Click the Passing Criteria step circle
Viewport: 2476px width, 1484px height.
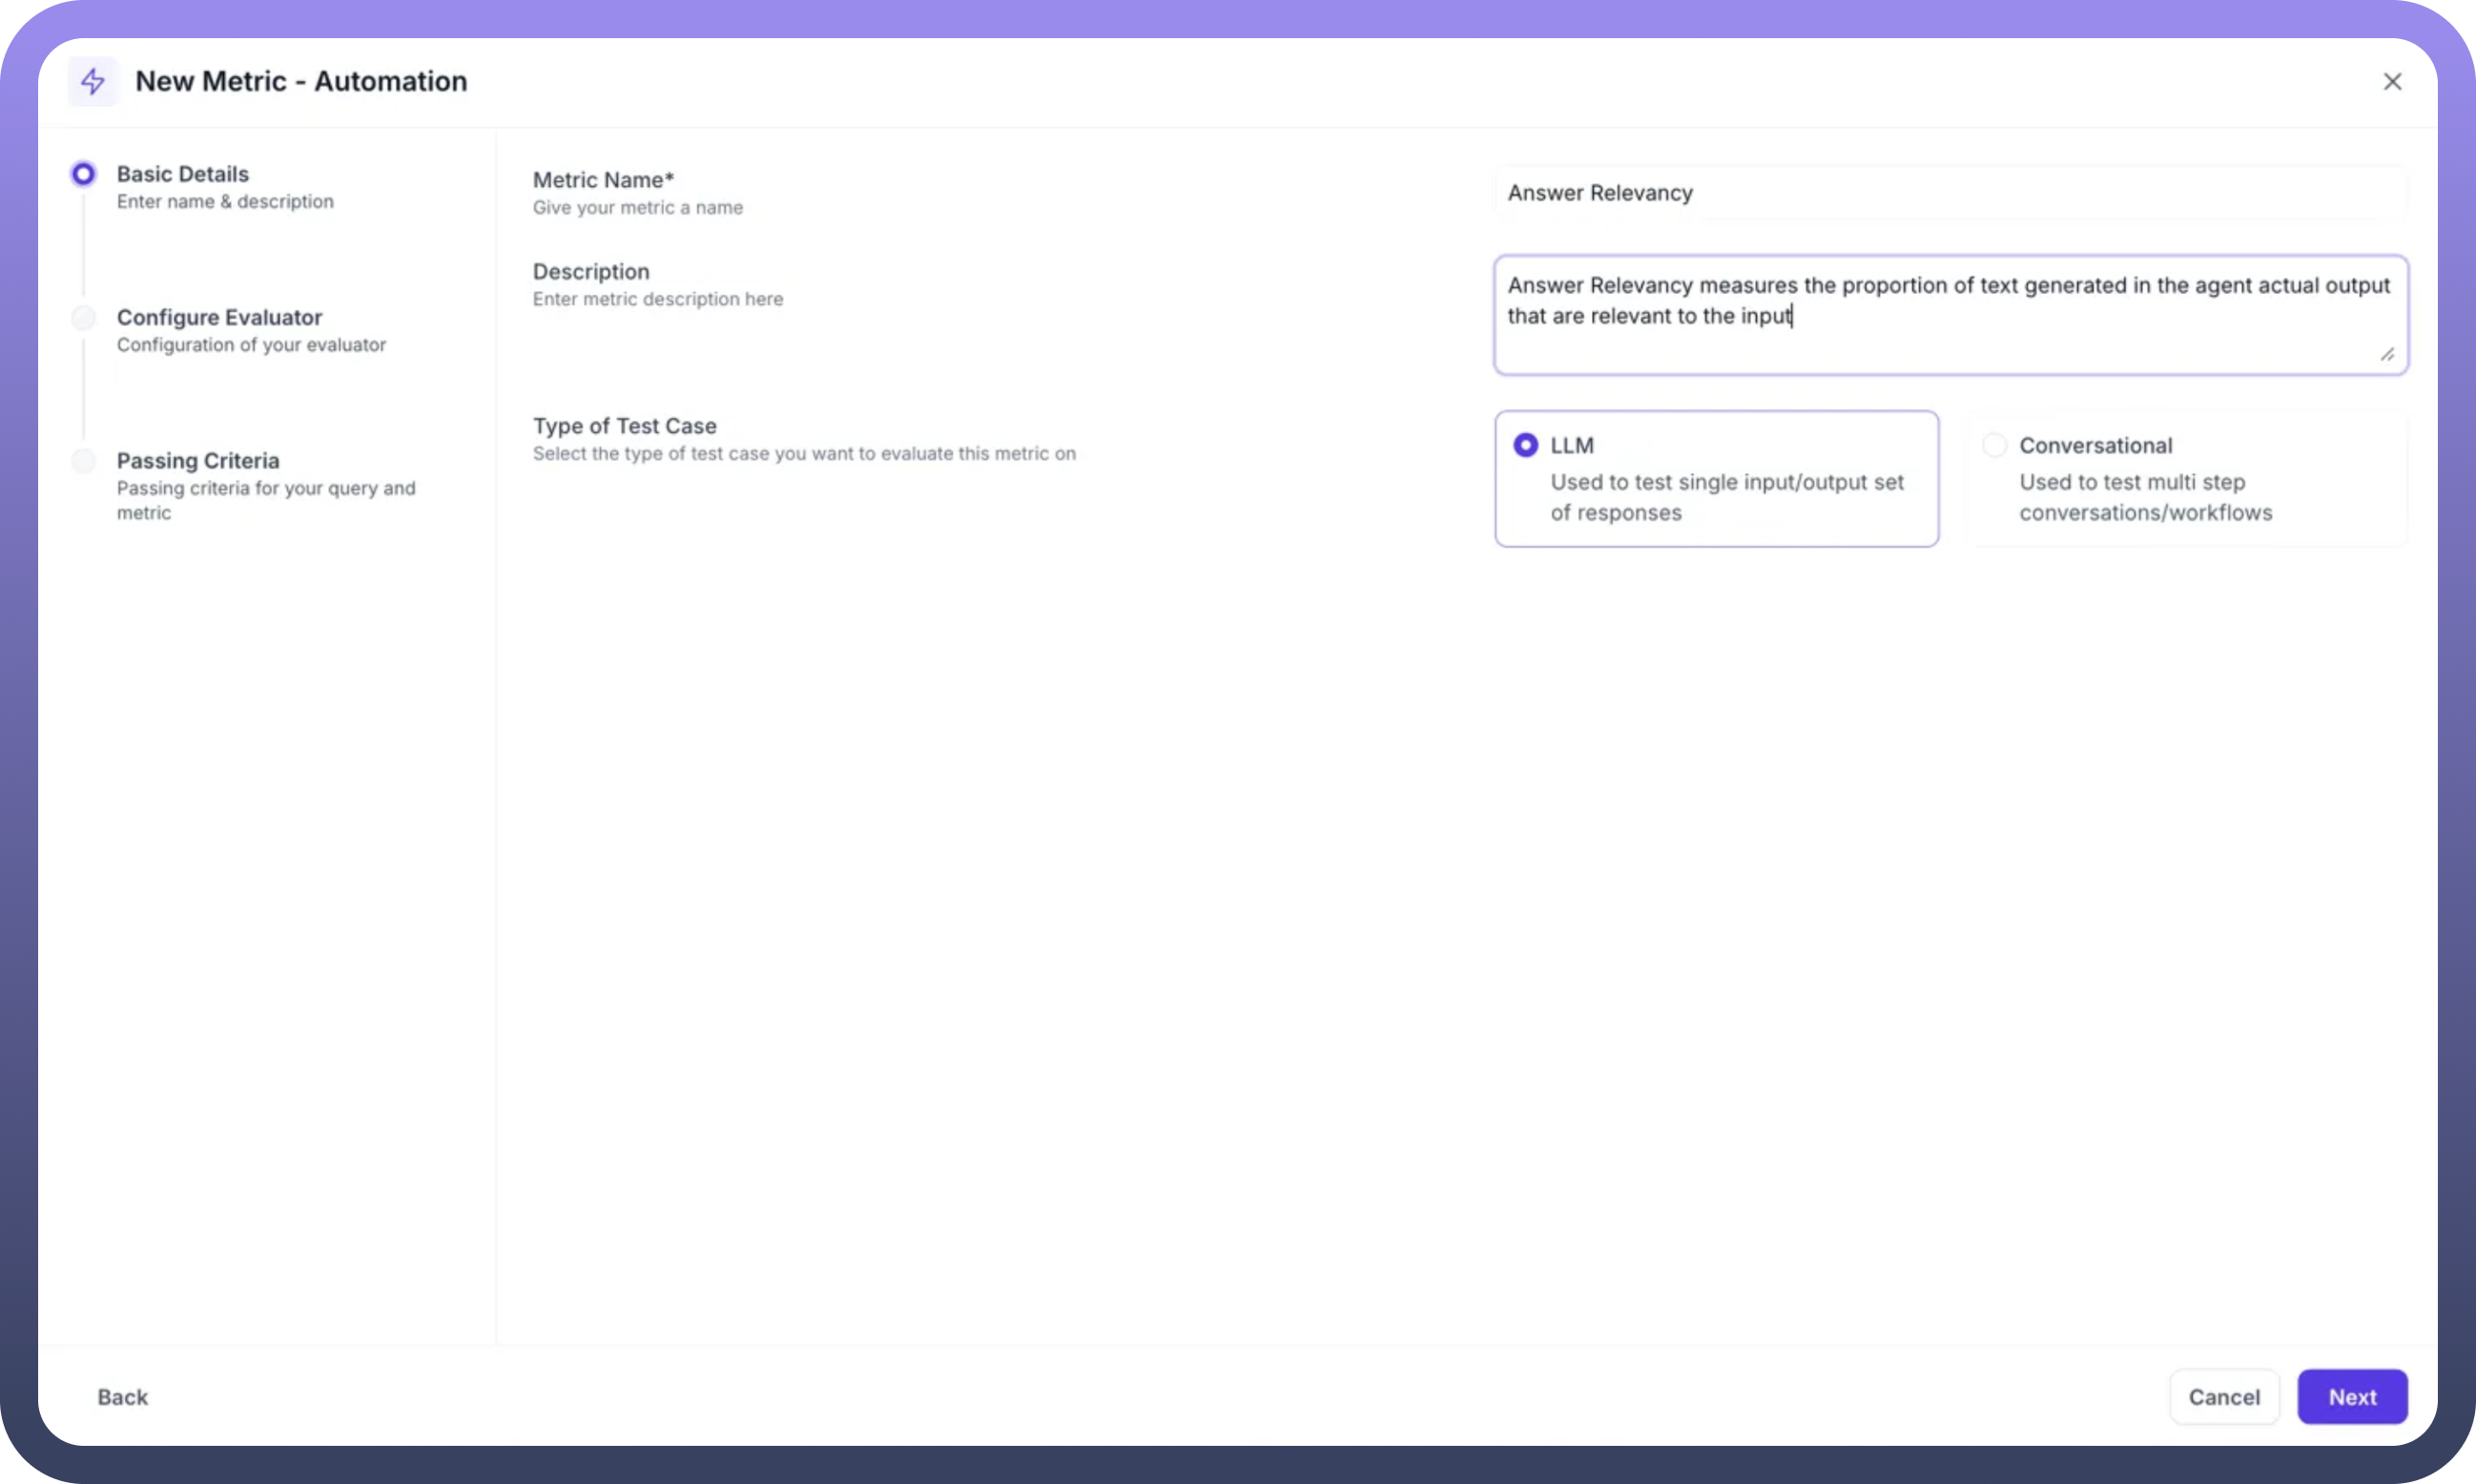(x=84, y=461)
